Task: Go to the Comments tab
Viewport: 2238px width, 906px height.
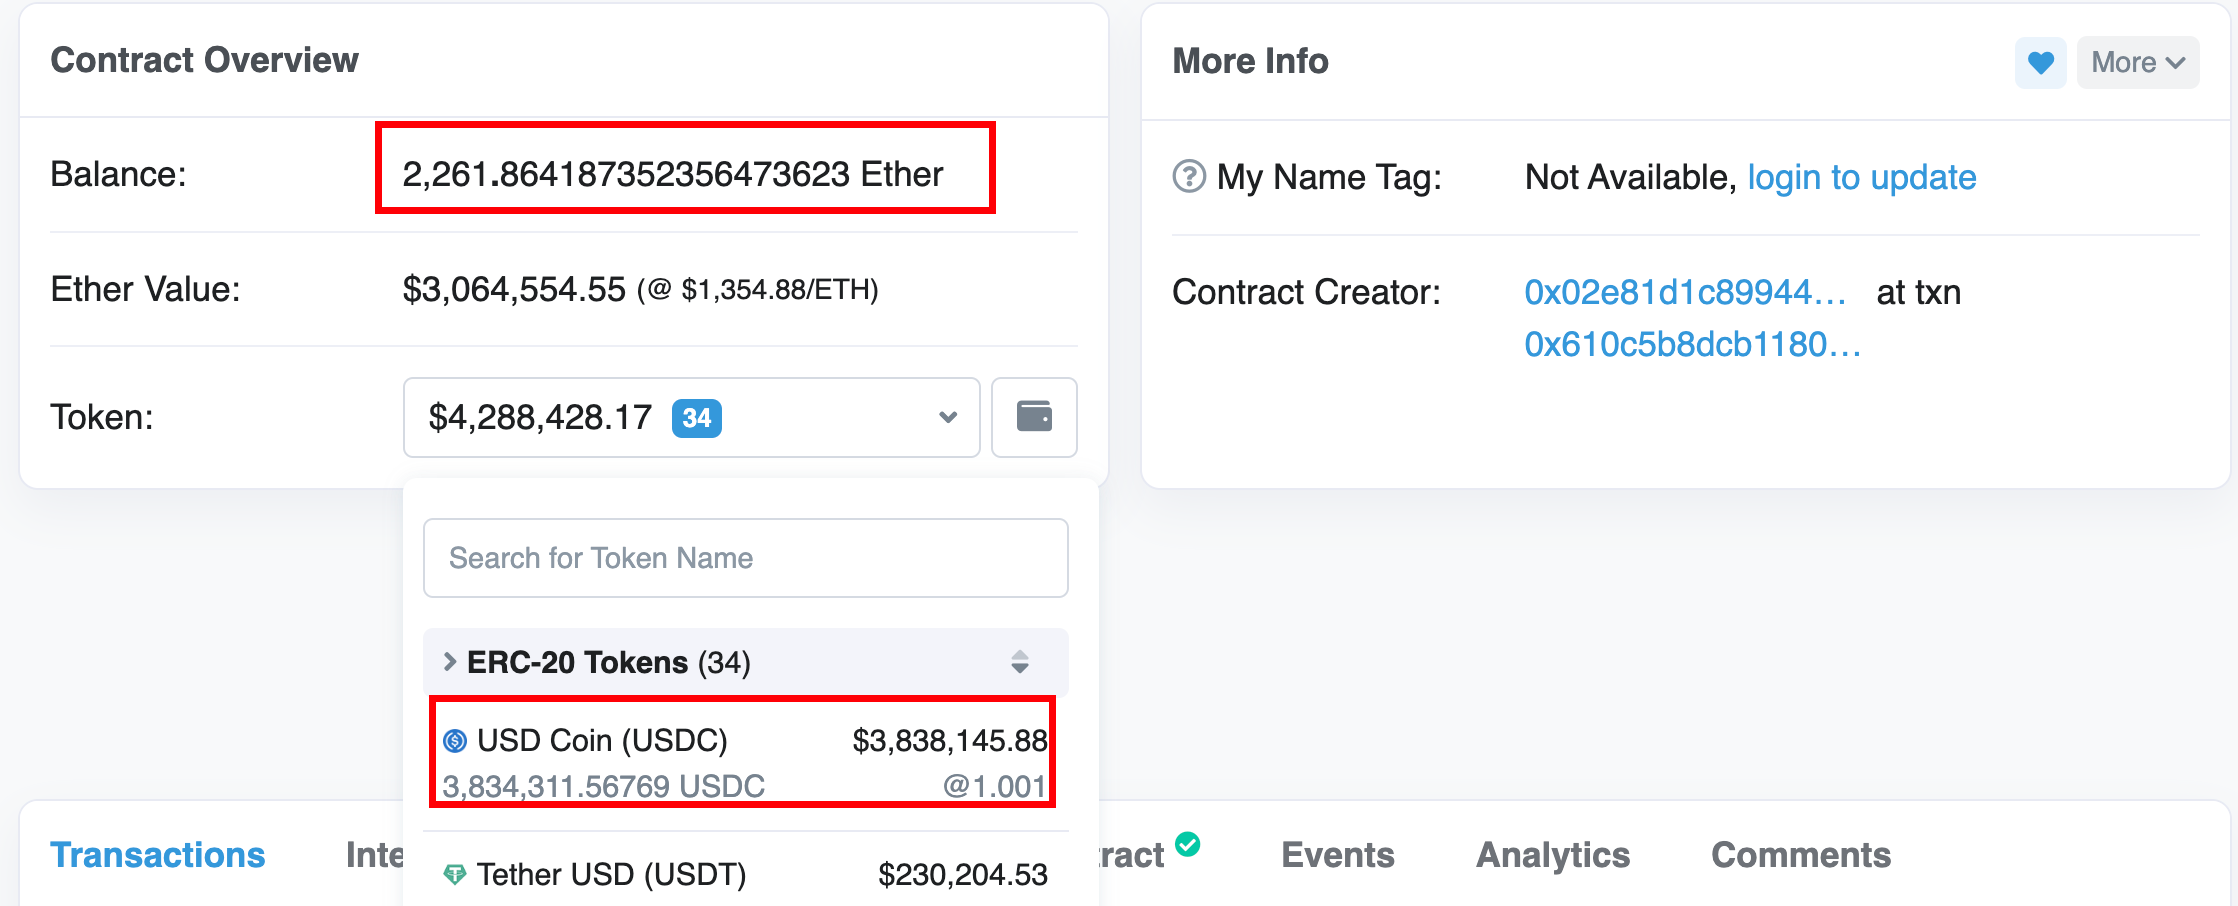Action: 1800,855
